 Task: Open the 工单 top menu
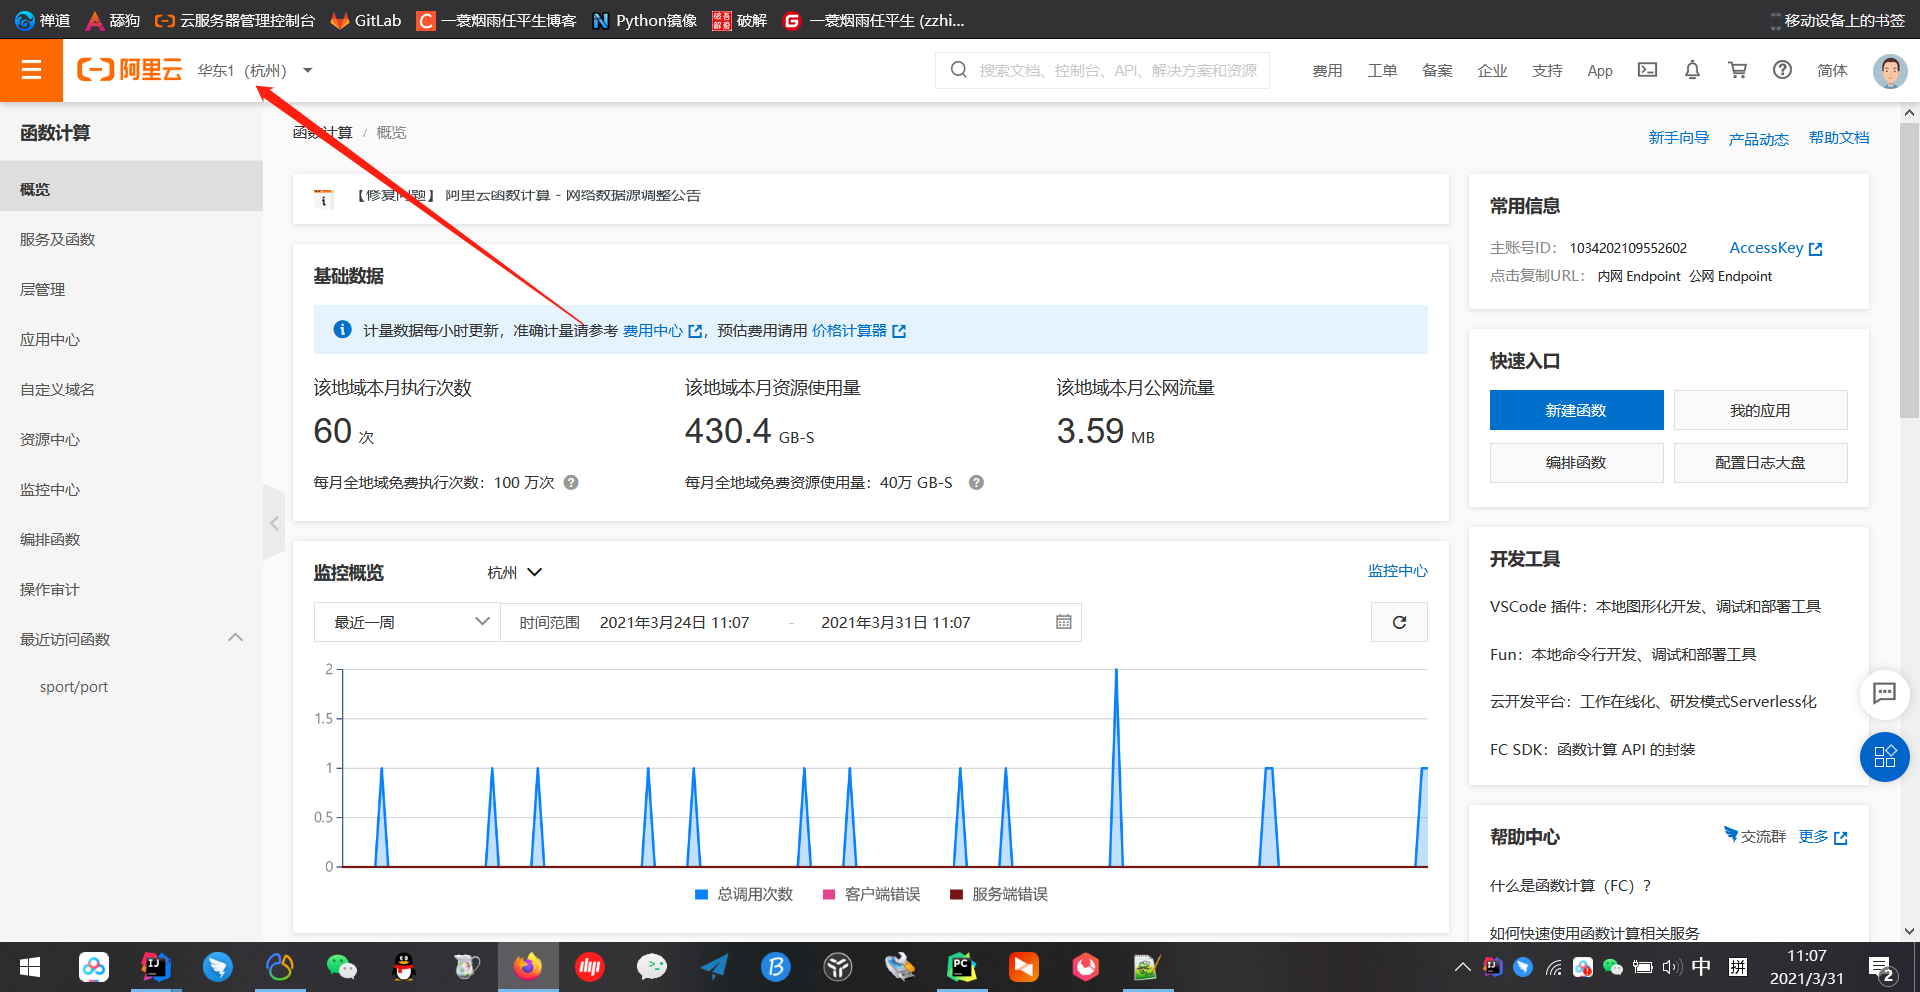[1382, 70]
